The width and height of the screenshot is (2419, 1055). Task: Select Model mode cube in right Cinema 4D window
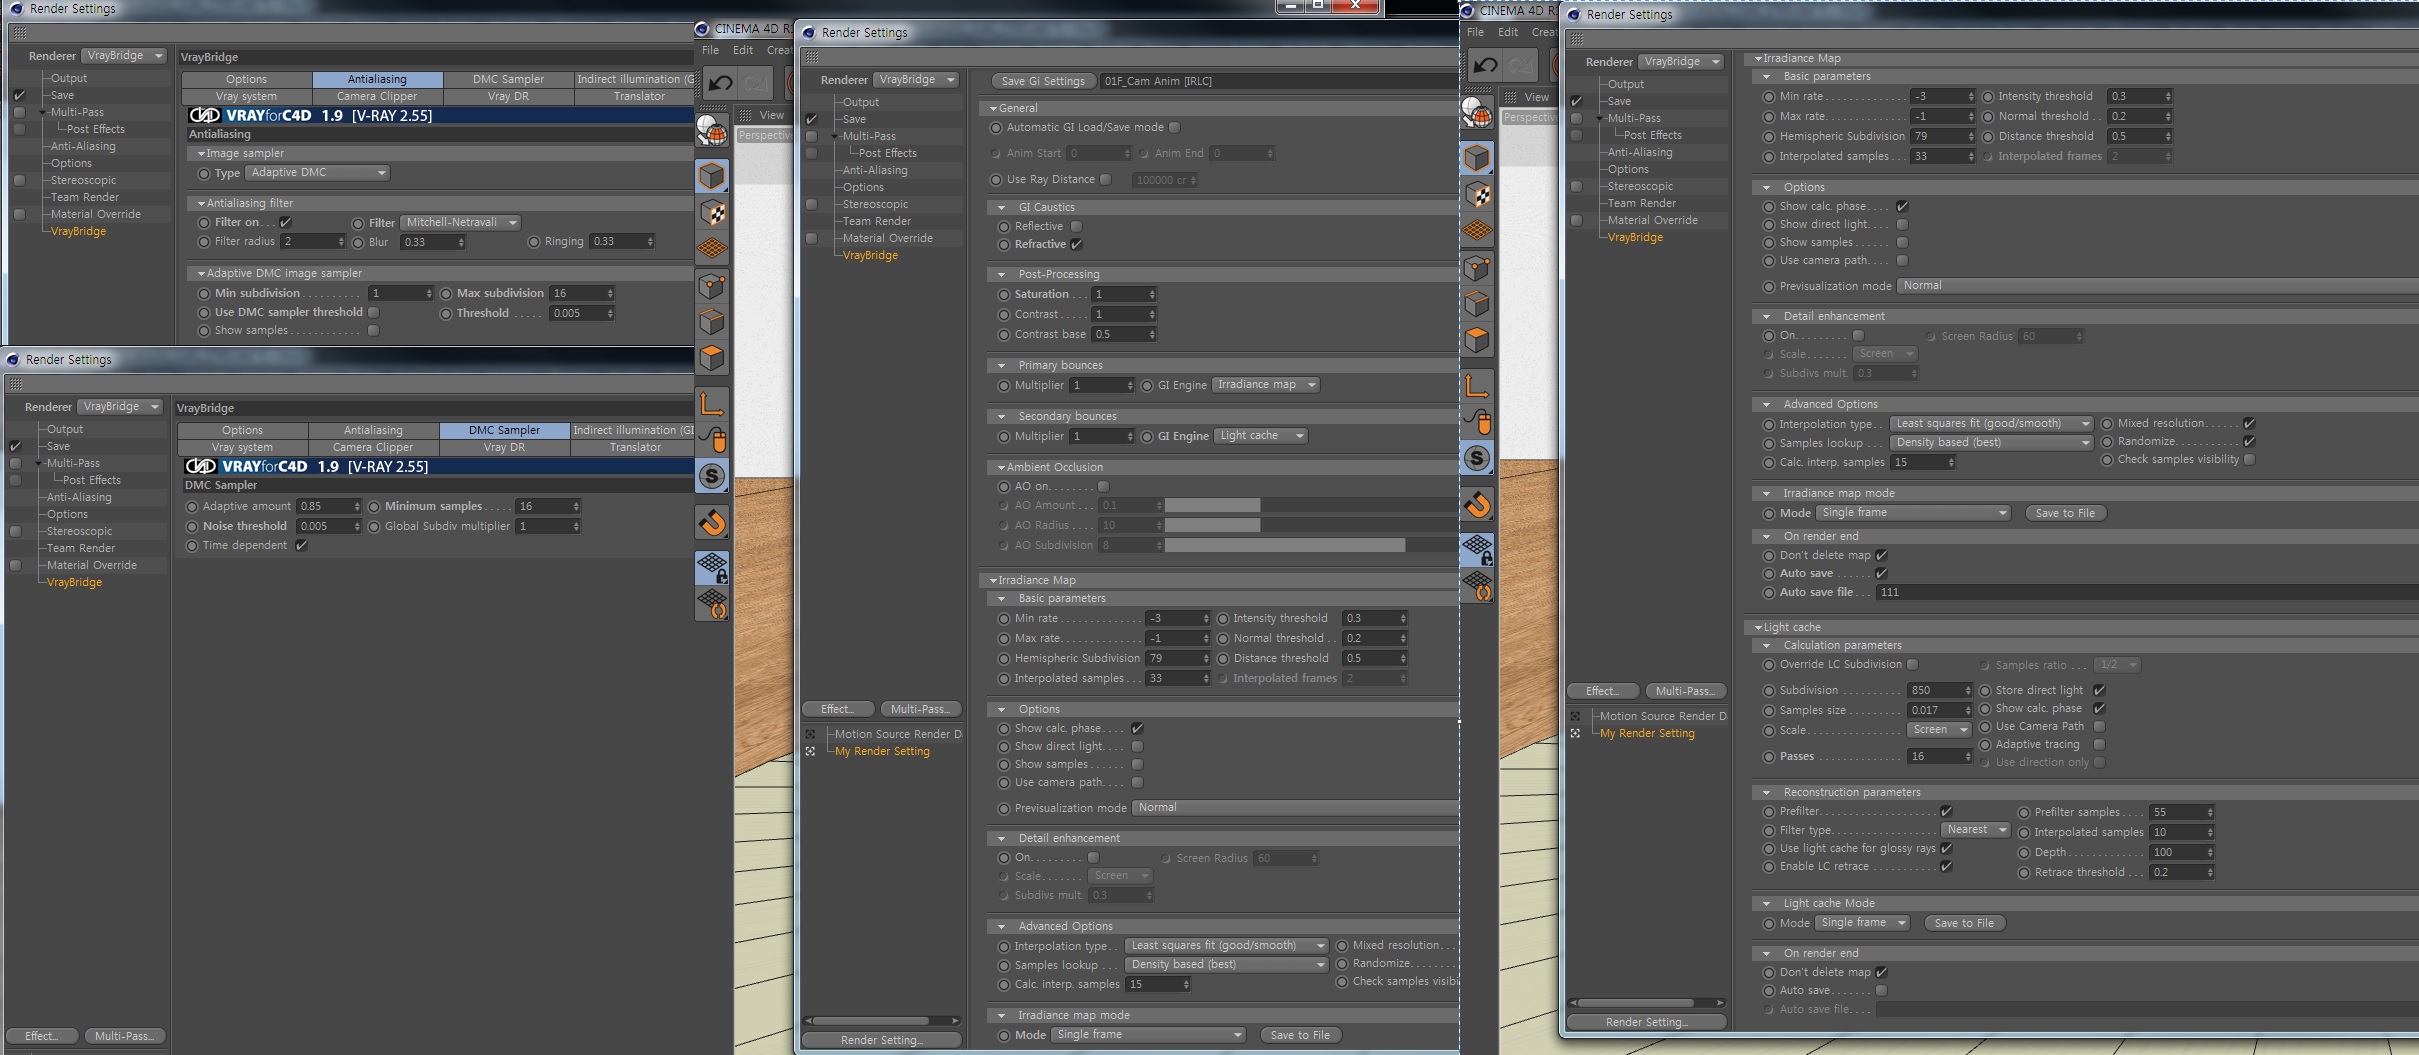[1477, 158]
